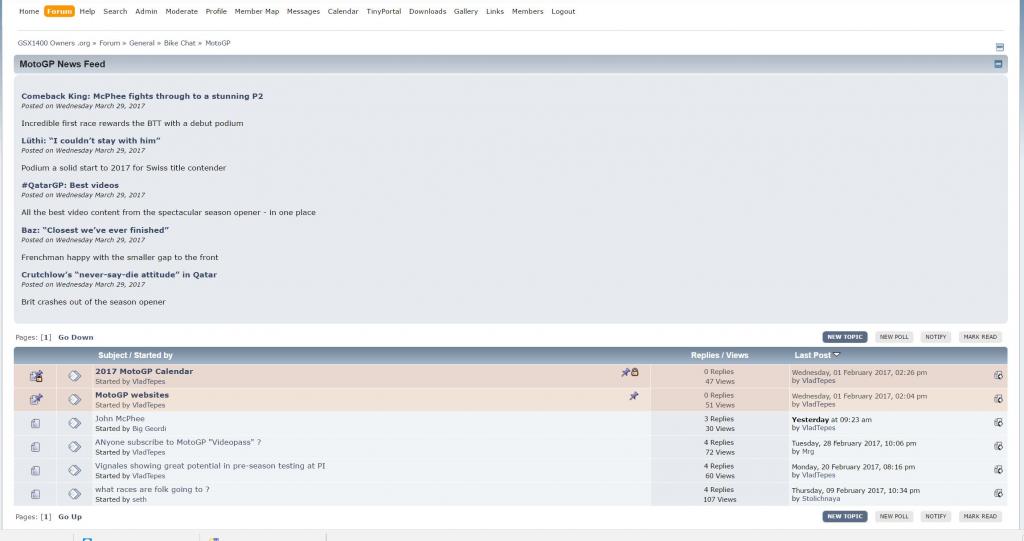Go to the Member Map menu

(257, 12)
